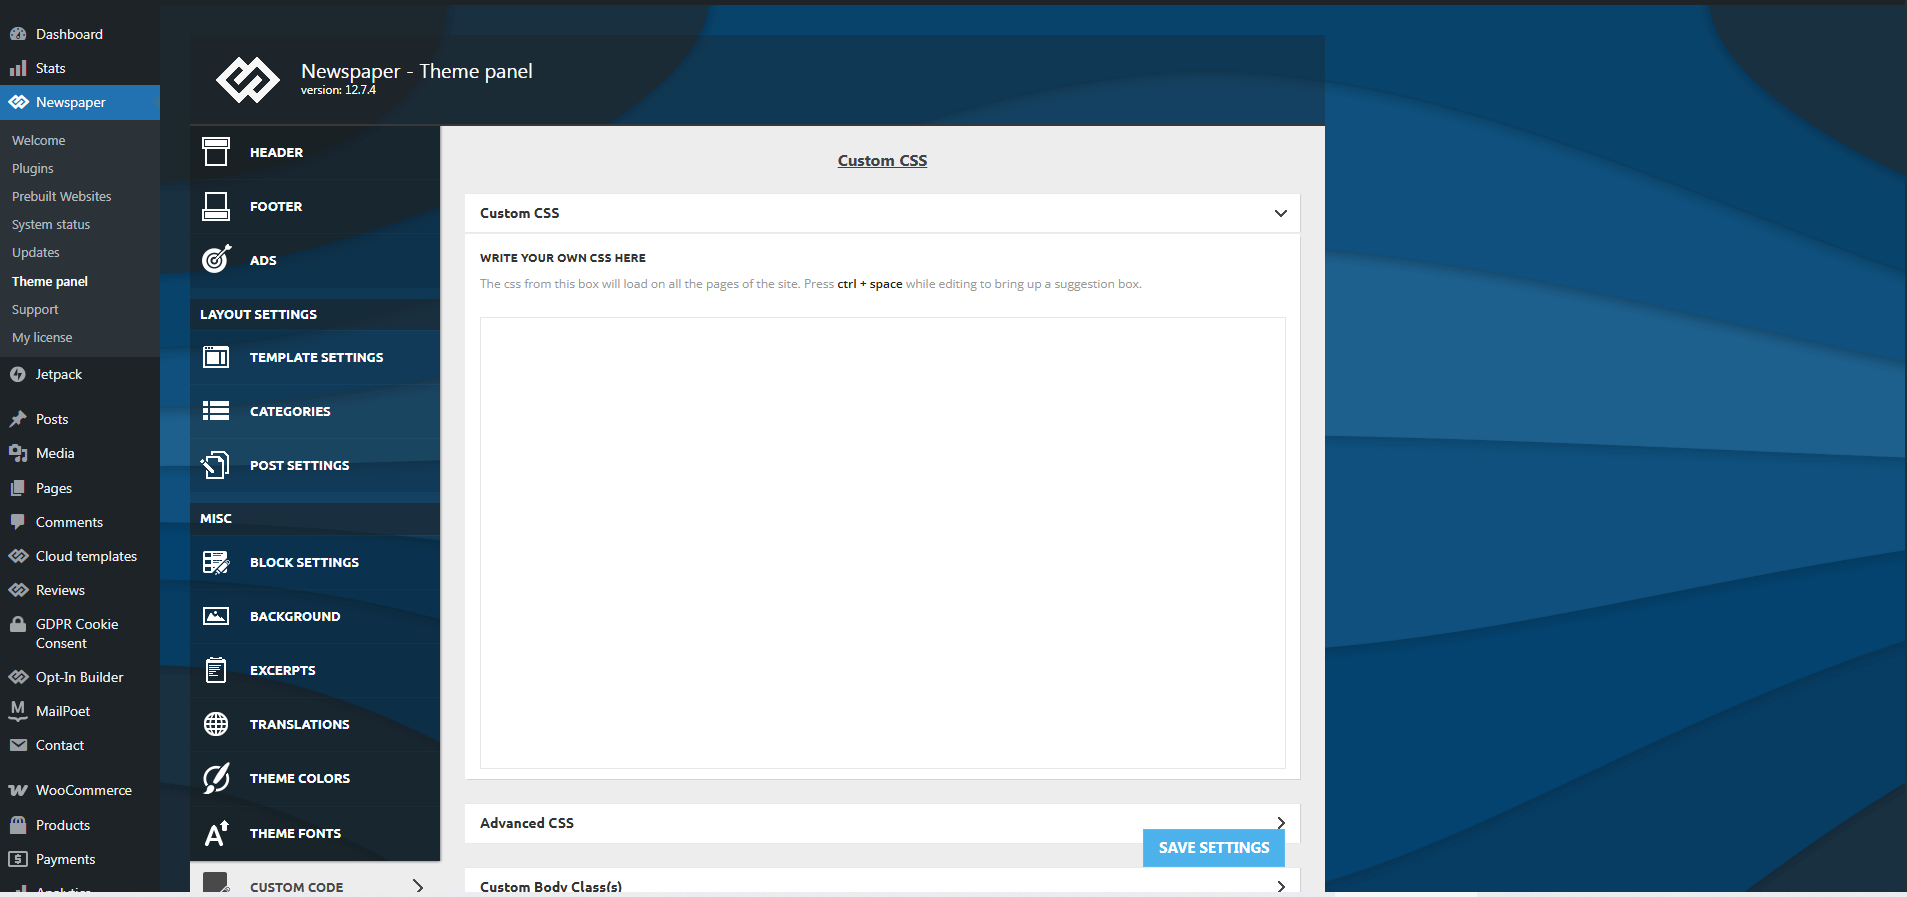Viewport: 1907px width, 897px height.
Task: Collapse the Custom CSS section chevron
Action: point(1281,213)
